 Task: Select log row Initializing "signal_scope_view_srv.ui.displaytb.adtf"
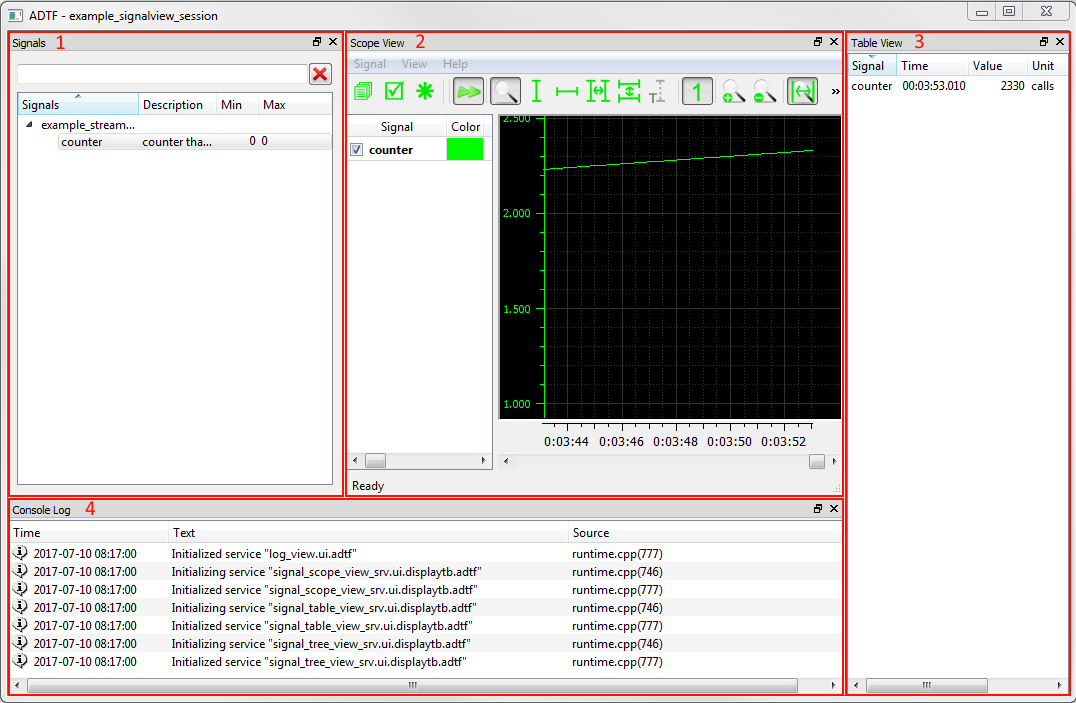(425, 572)
